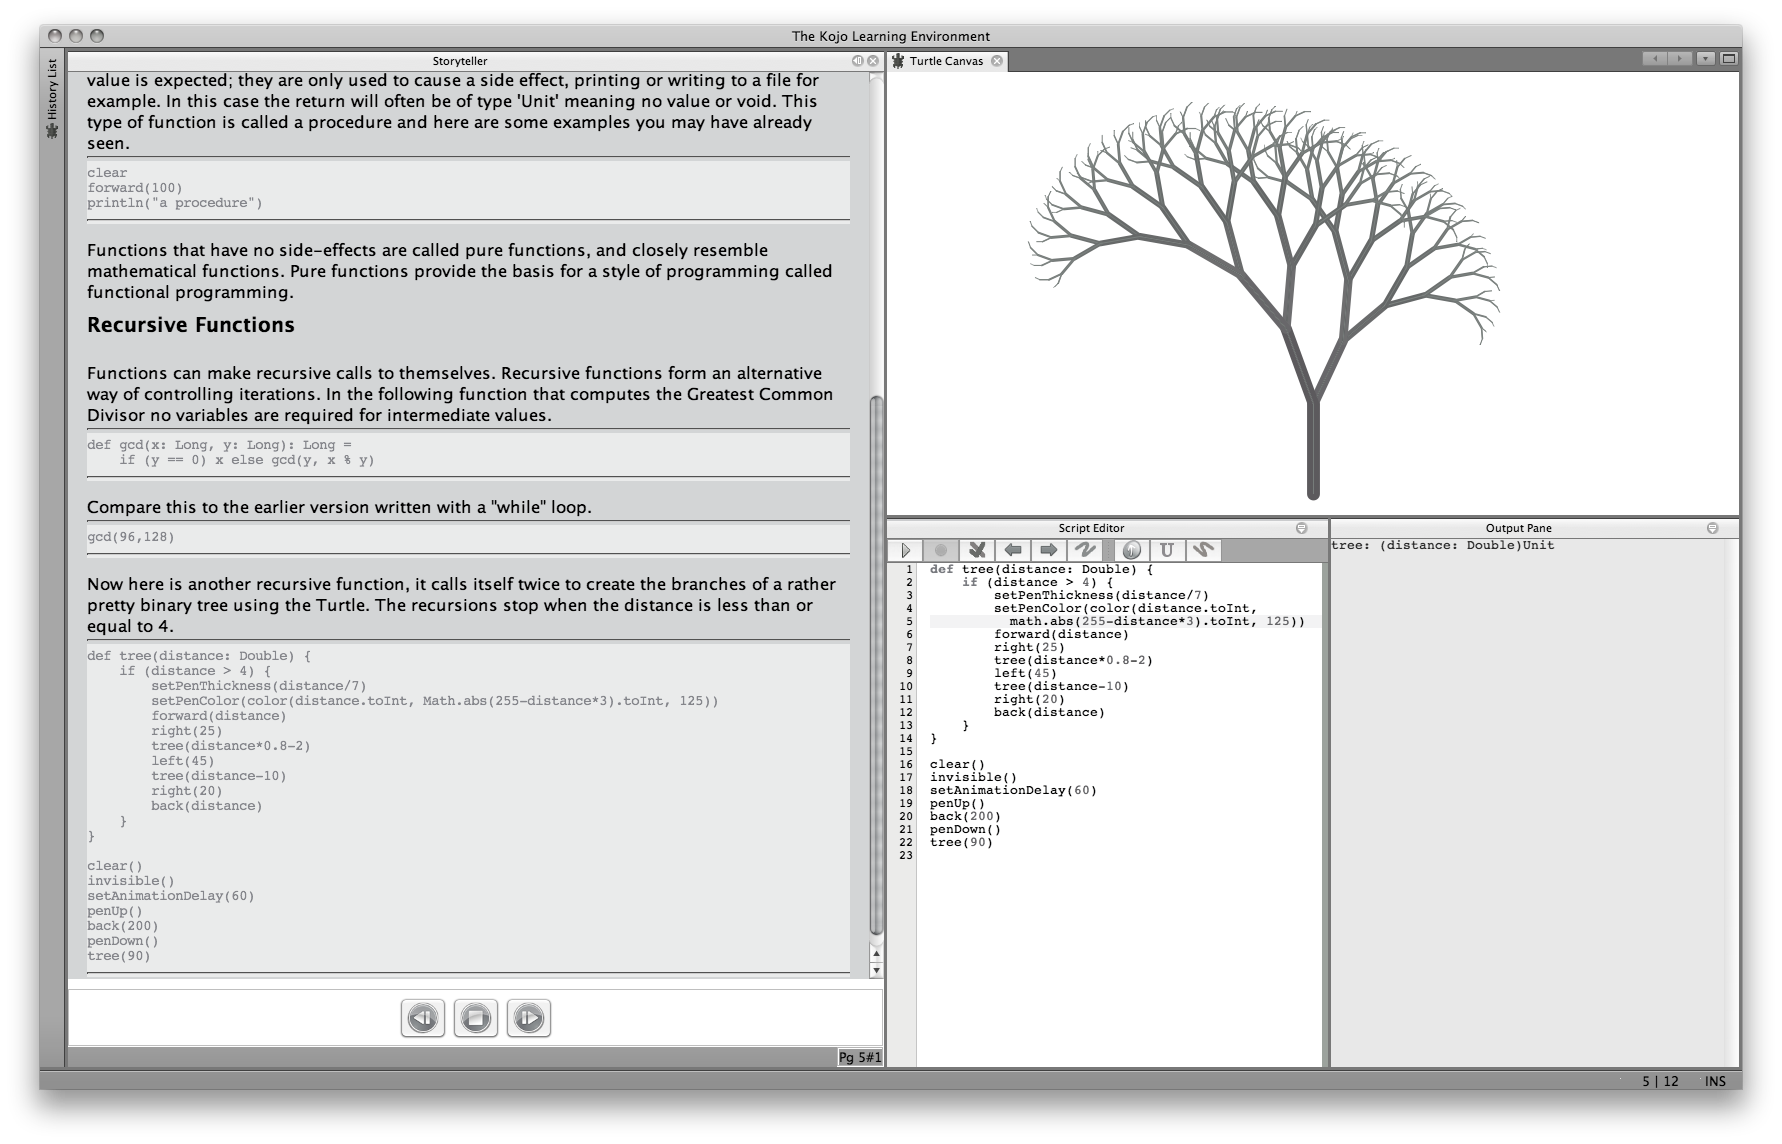The height and width of the screenshot is (1144, 1782).
Task: Click the clear output pane S icon
Action: click(x=1203, y=550)
